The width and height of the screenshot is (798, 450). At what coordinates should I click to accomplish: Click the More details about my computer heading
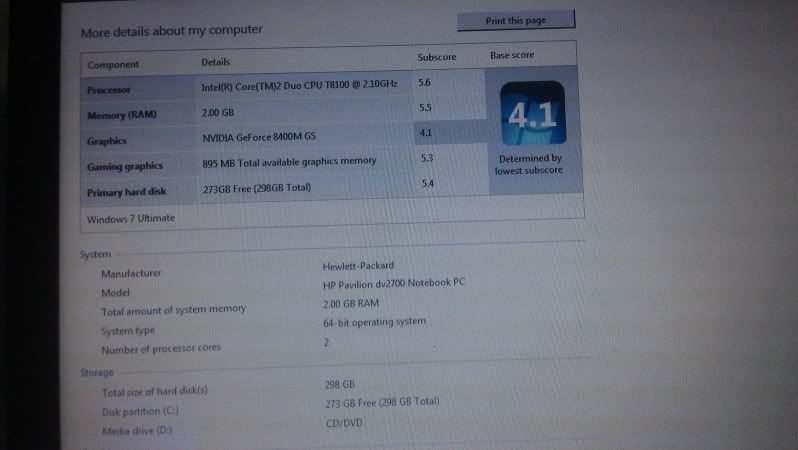click(172, 31)
